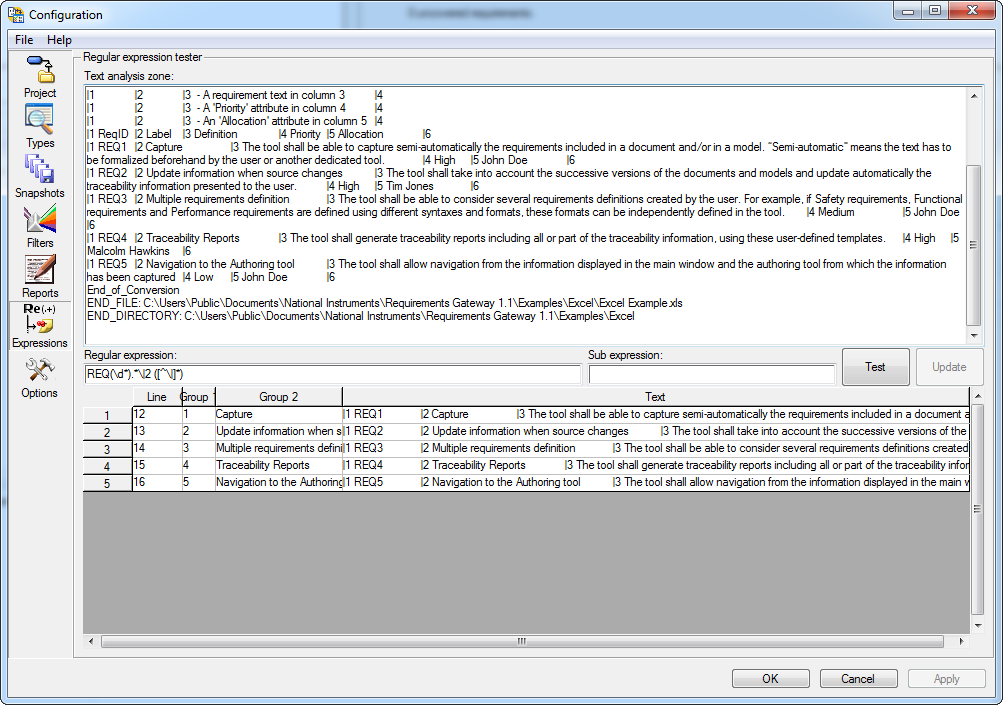Focus the Sub expression input field
Image resolution: width=1003 pixels, height=705 pixels.
[x=711, y=374]
